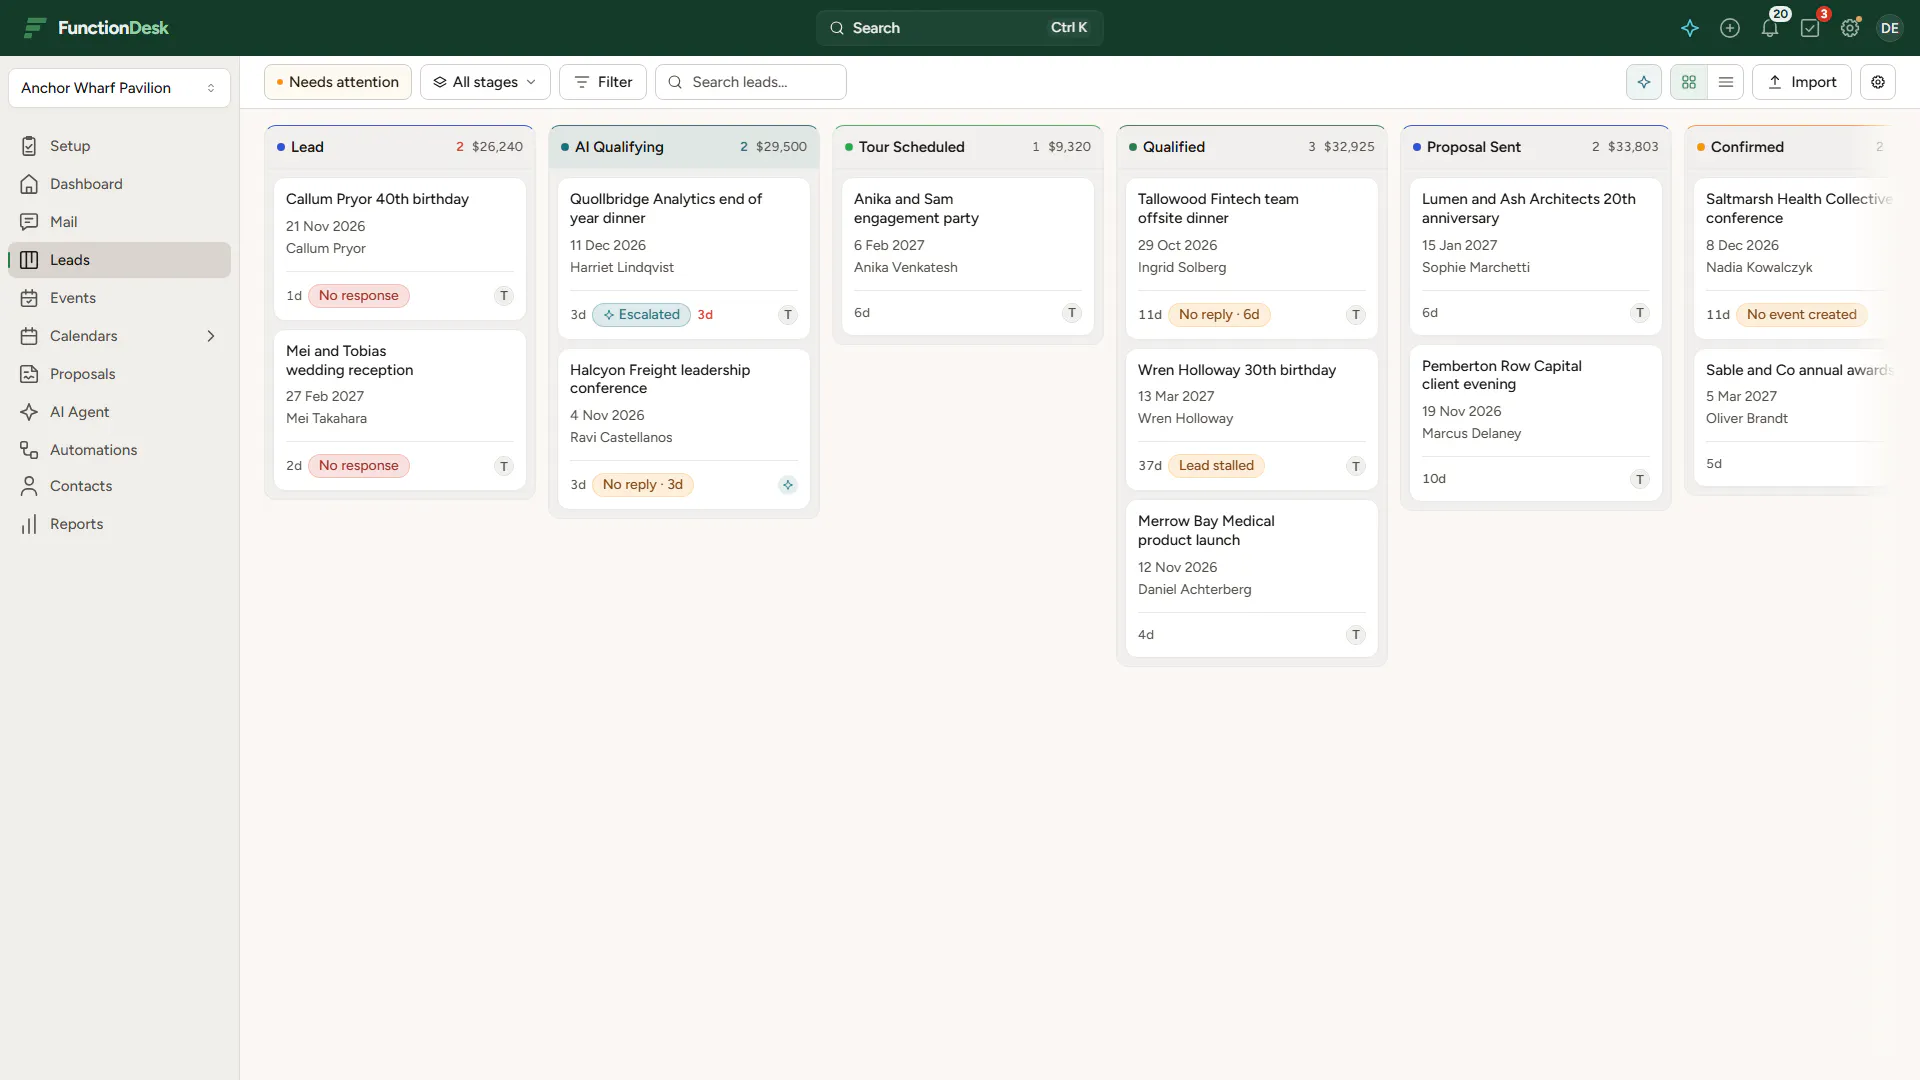Open the All stages dropdown

[485, 82]
